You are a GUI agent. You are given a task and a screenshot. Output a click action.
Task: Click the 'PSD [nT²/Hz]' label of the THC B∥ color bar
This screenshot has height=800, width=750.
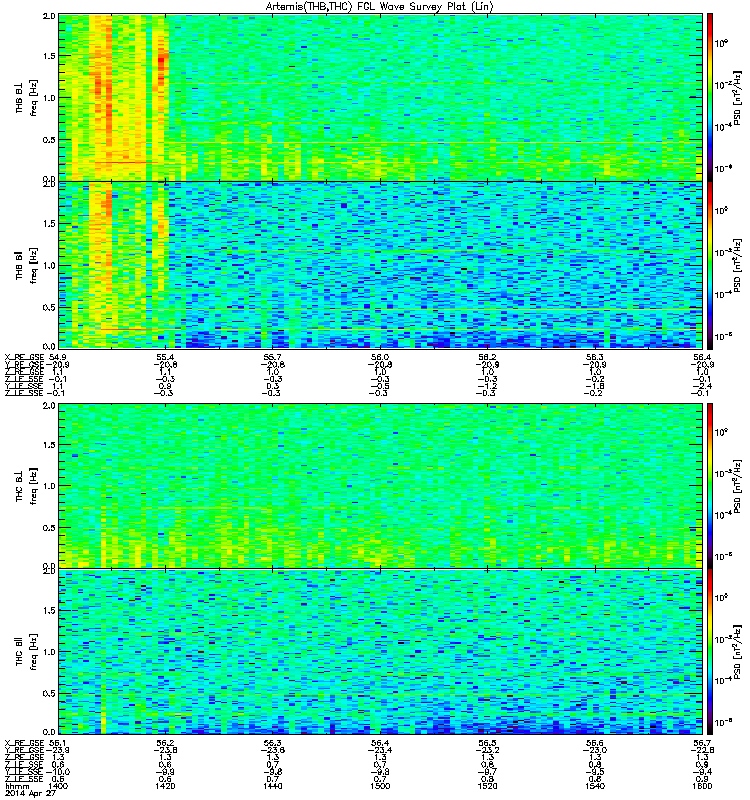738,652
